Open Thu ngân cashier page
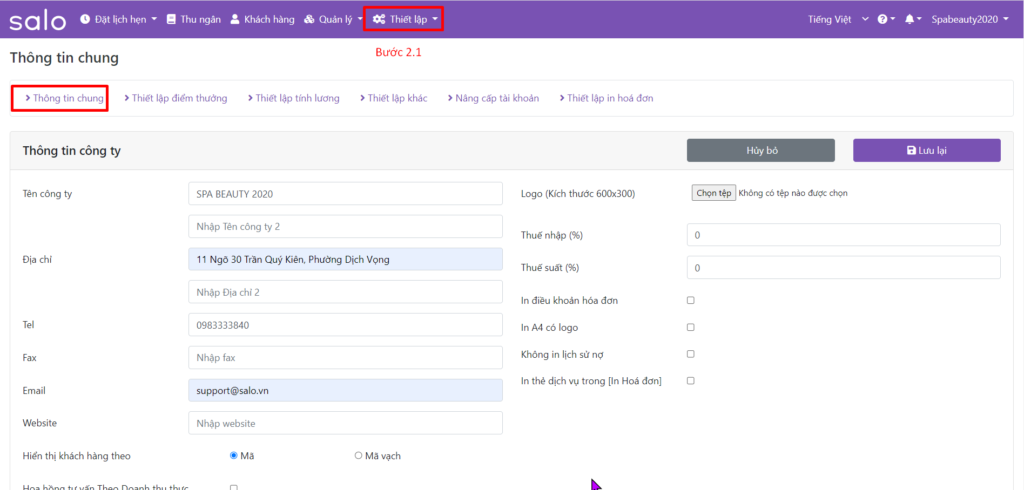 (x=193, y=19)
